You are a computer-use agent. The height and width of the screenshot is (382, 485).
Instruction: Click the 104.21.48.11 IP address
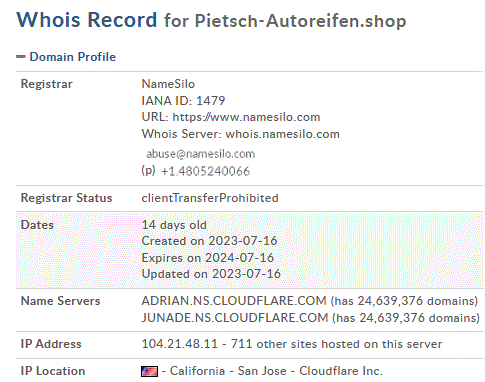[x=180, y=344]
